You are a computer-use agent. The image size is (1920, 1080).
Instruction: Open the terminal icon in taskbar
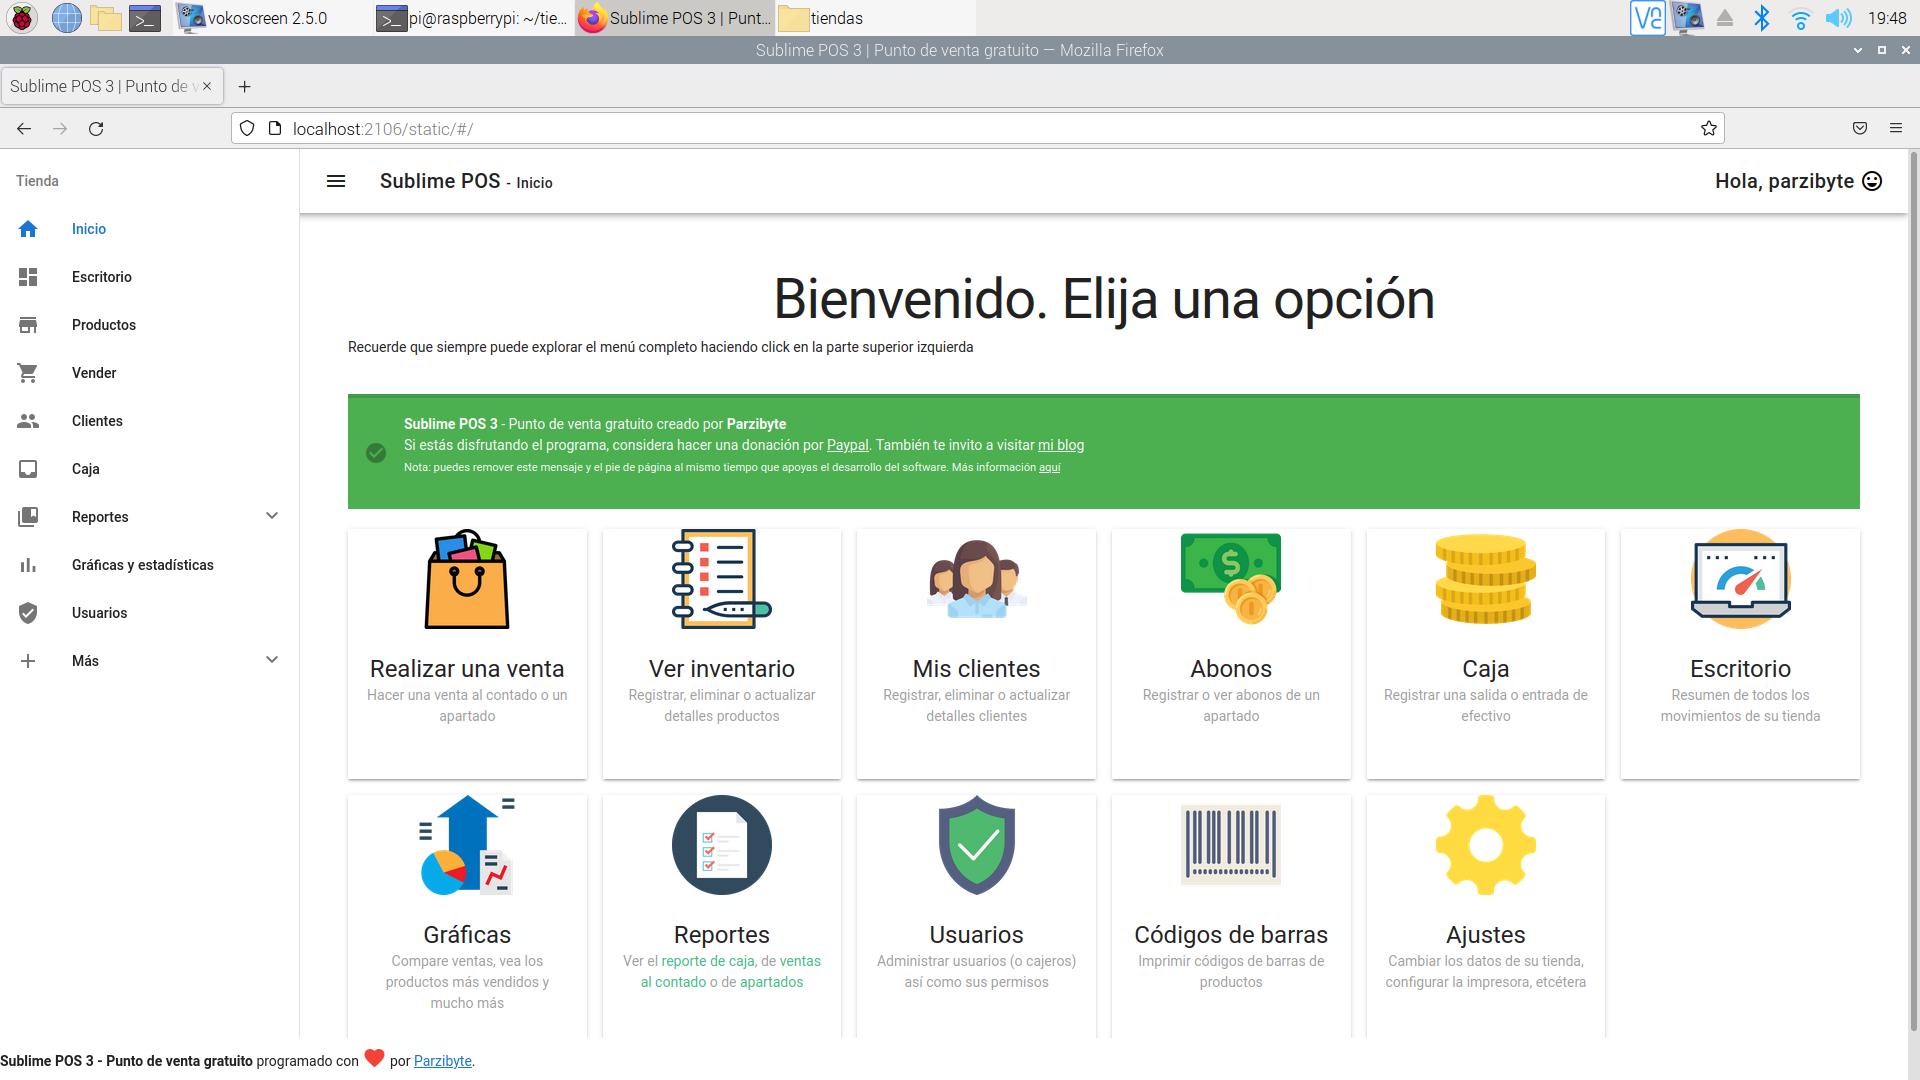point(145,18)
